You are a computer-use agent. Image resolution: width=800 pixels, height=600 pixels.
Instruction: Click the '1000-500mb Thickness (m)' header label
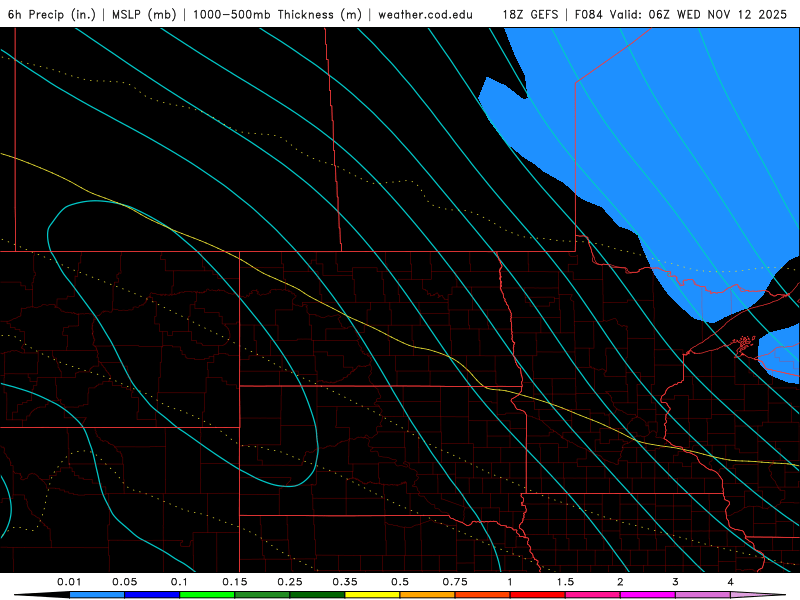(x=277, y=14)
